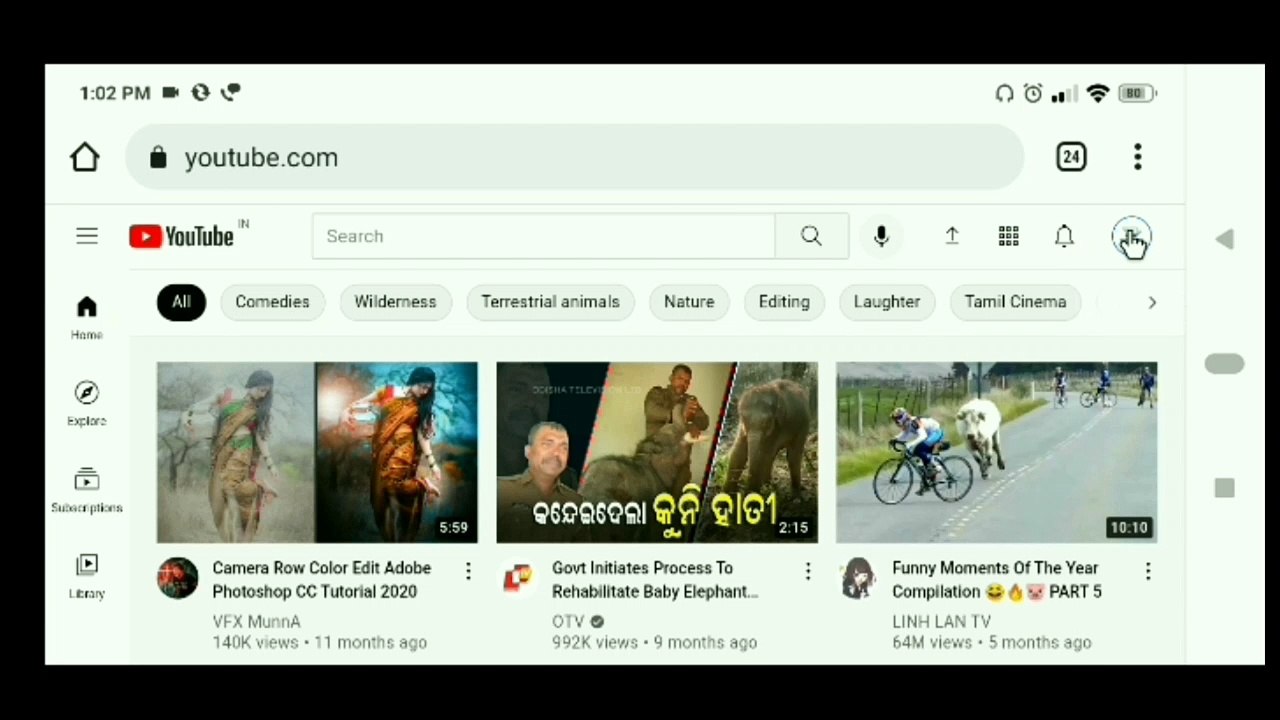The image size is (1280, 720).
Task: Click the YouTube Search input field
Action: pyautogui.click(x=543, y=236)
